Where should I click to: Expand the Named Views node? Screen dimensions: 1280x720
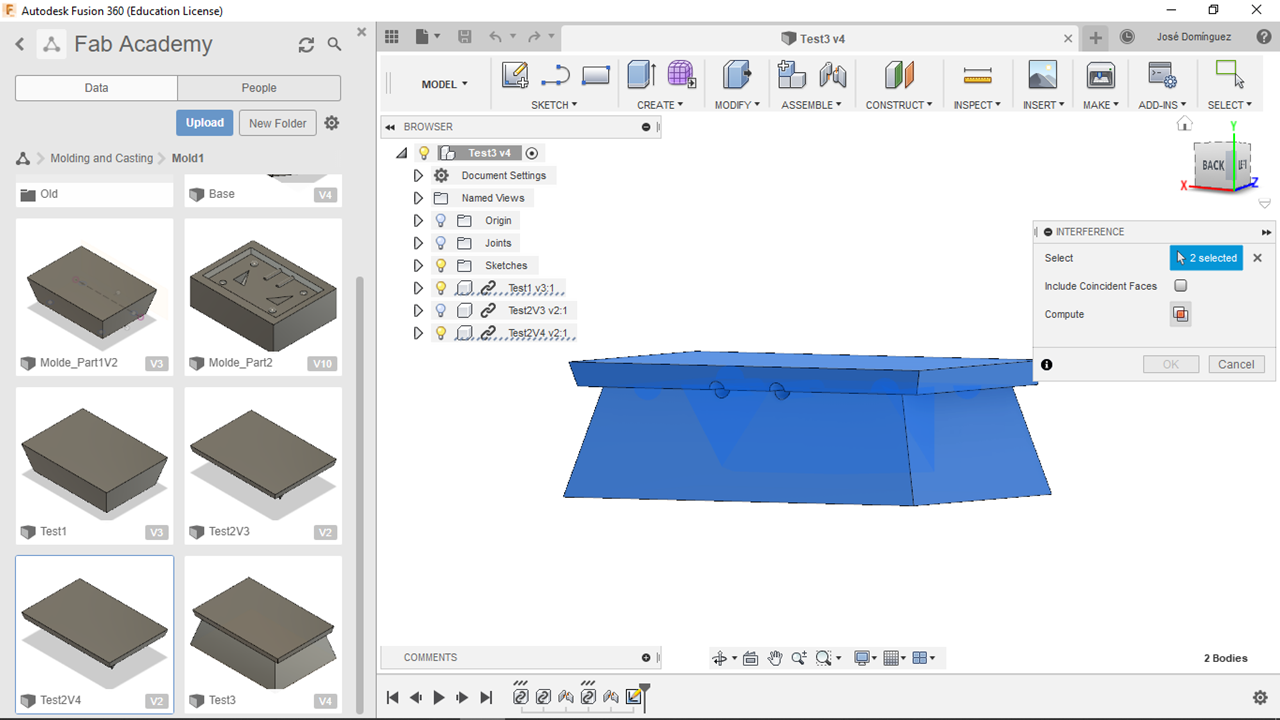pyautogui.click(x=418, y=198)
